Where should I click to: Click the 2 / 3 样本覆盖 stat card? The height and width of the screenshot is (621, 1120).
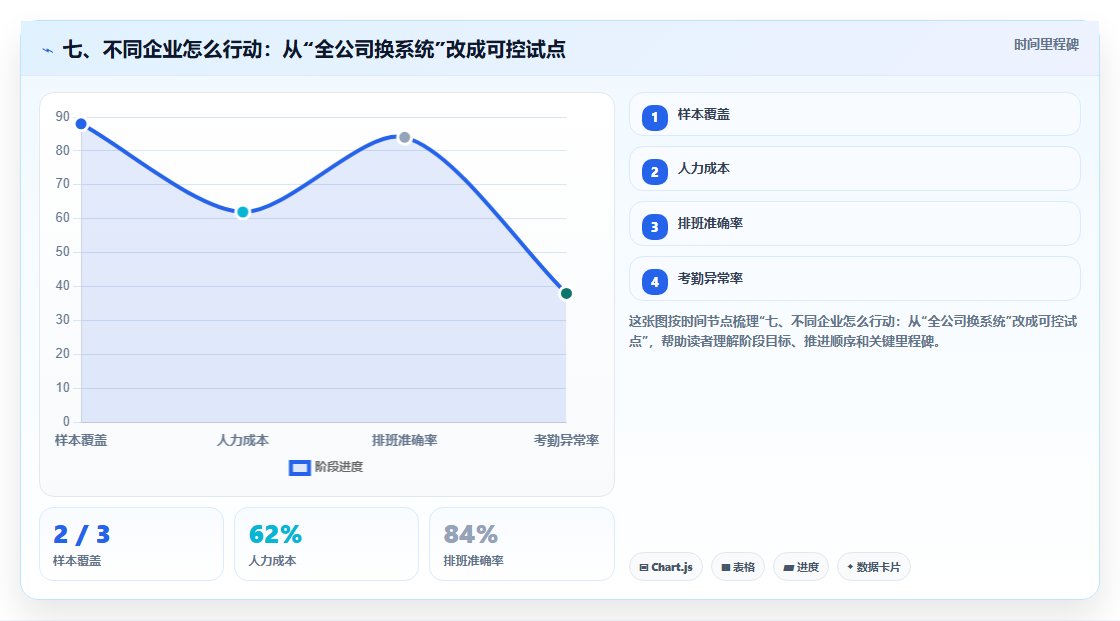click(x=131, y=544)
